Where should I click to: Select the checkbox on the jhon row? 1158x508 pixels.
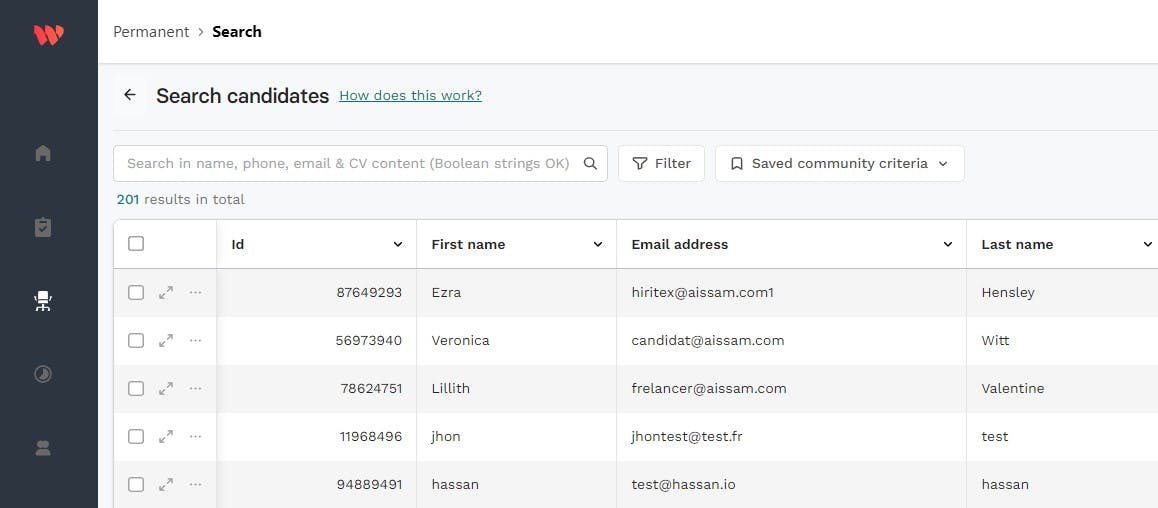click(x=136, y=436)
